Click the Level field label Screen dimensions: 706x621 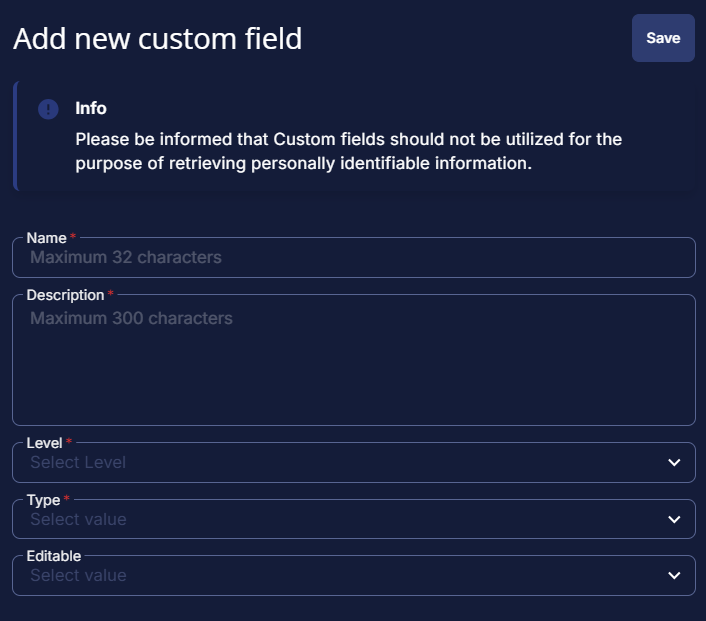44,443
